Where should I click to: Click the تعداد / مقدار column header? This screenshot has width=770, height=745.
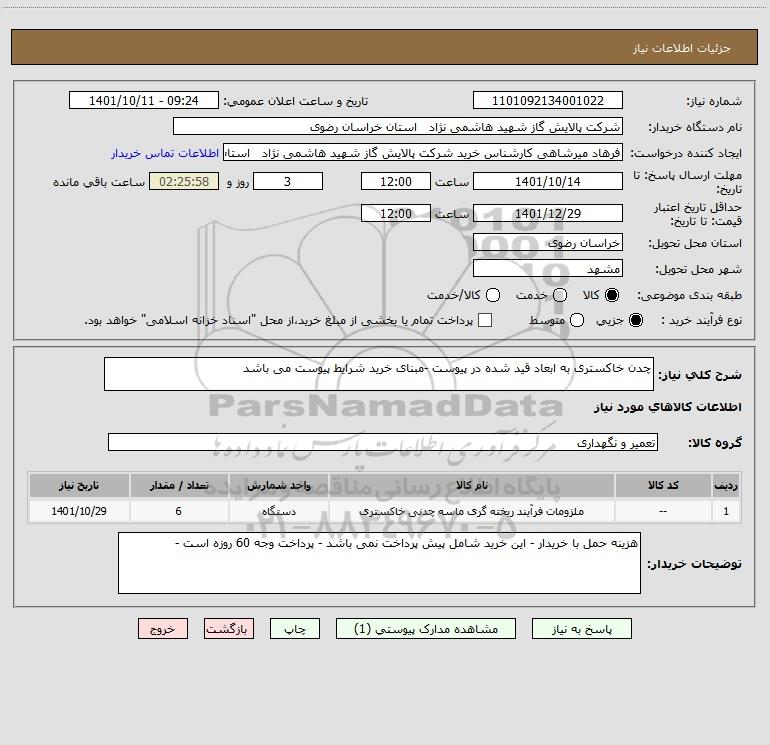[x=179, y=485]
